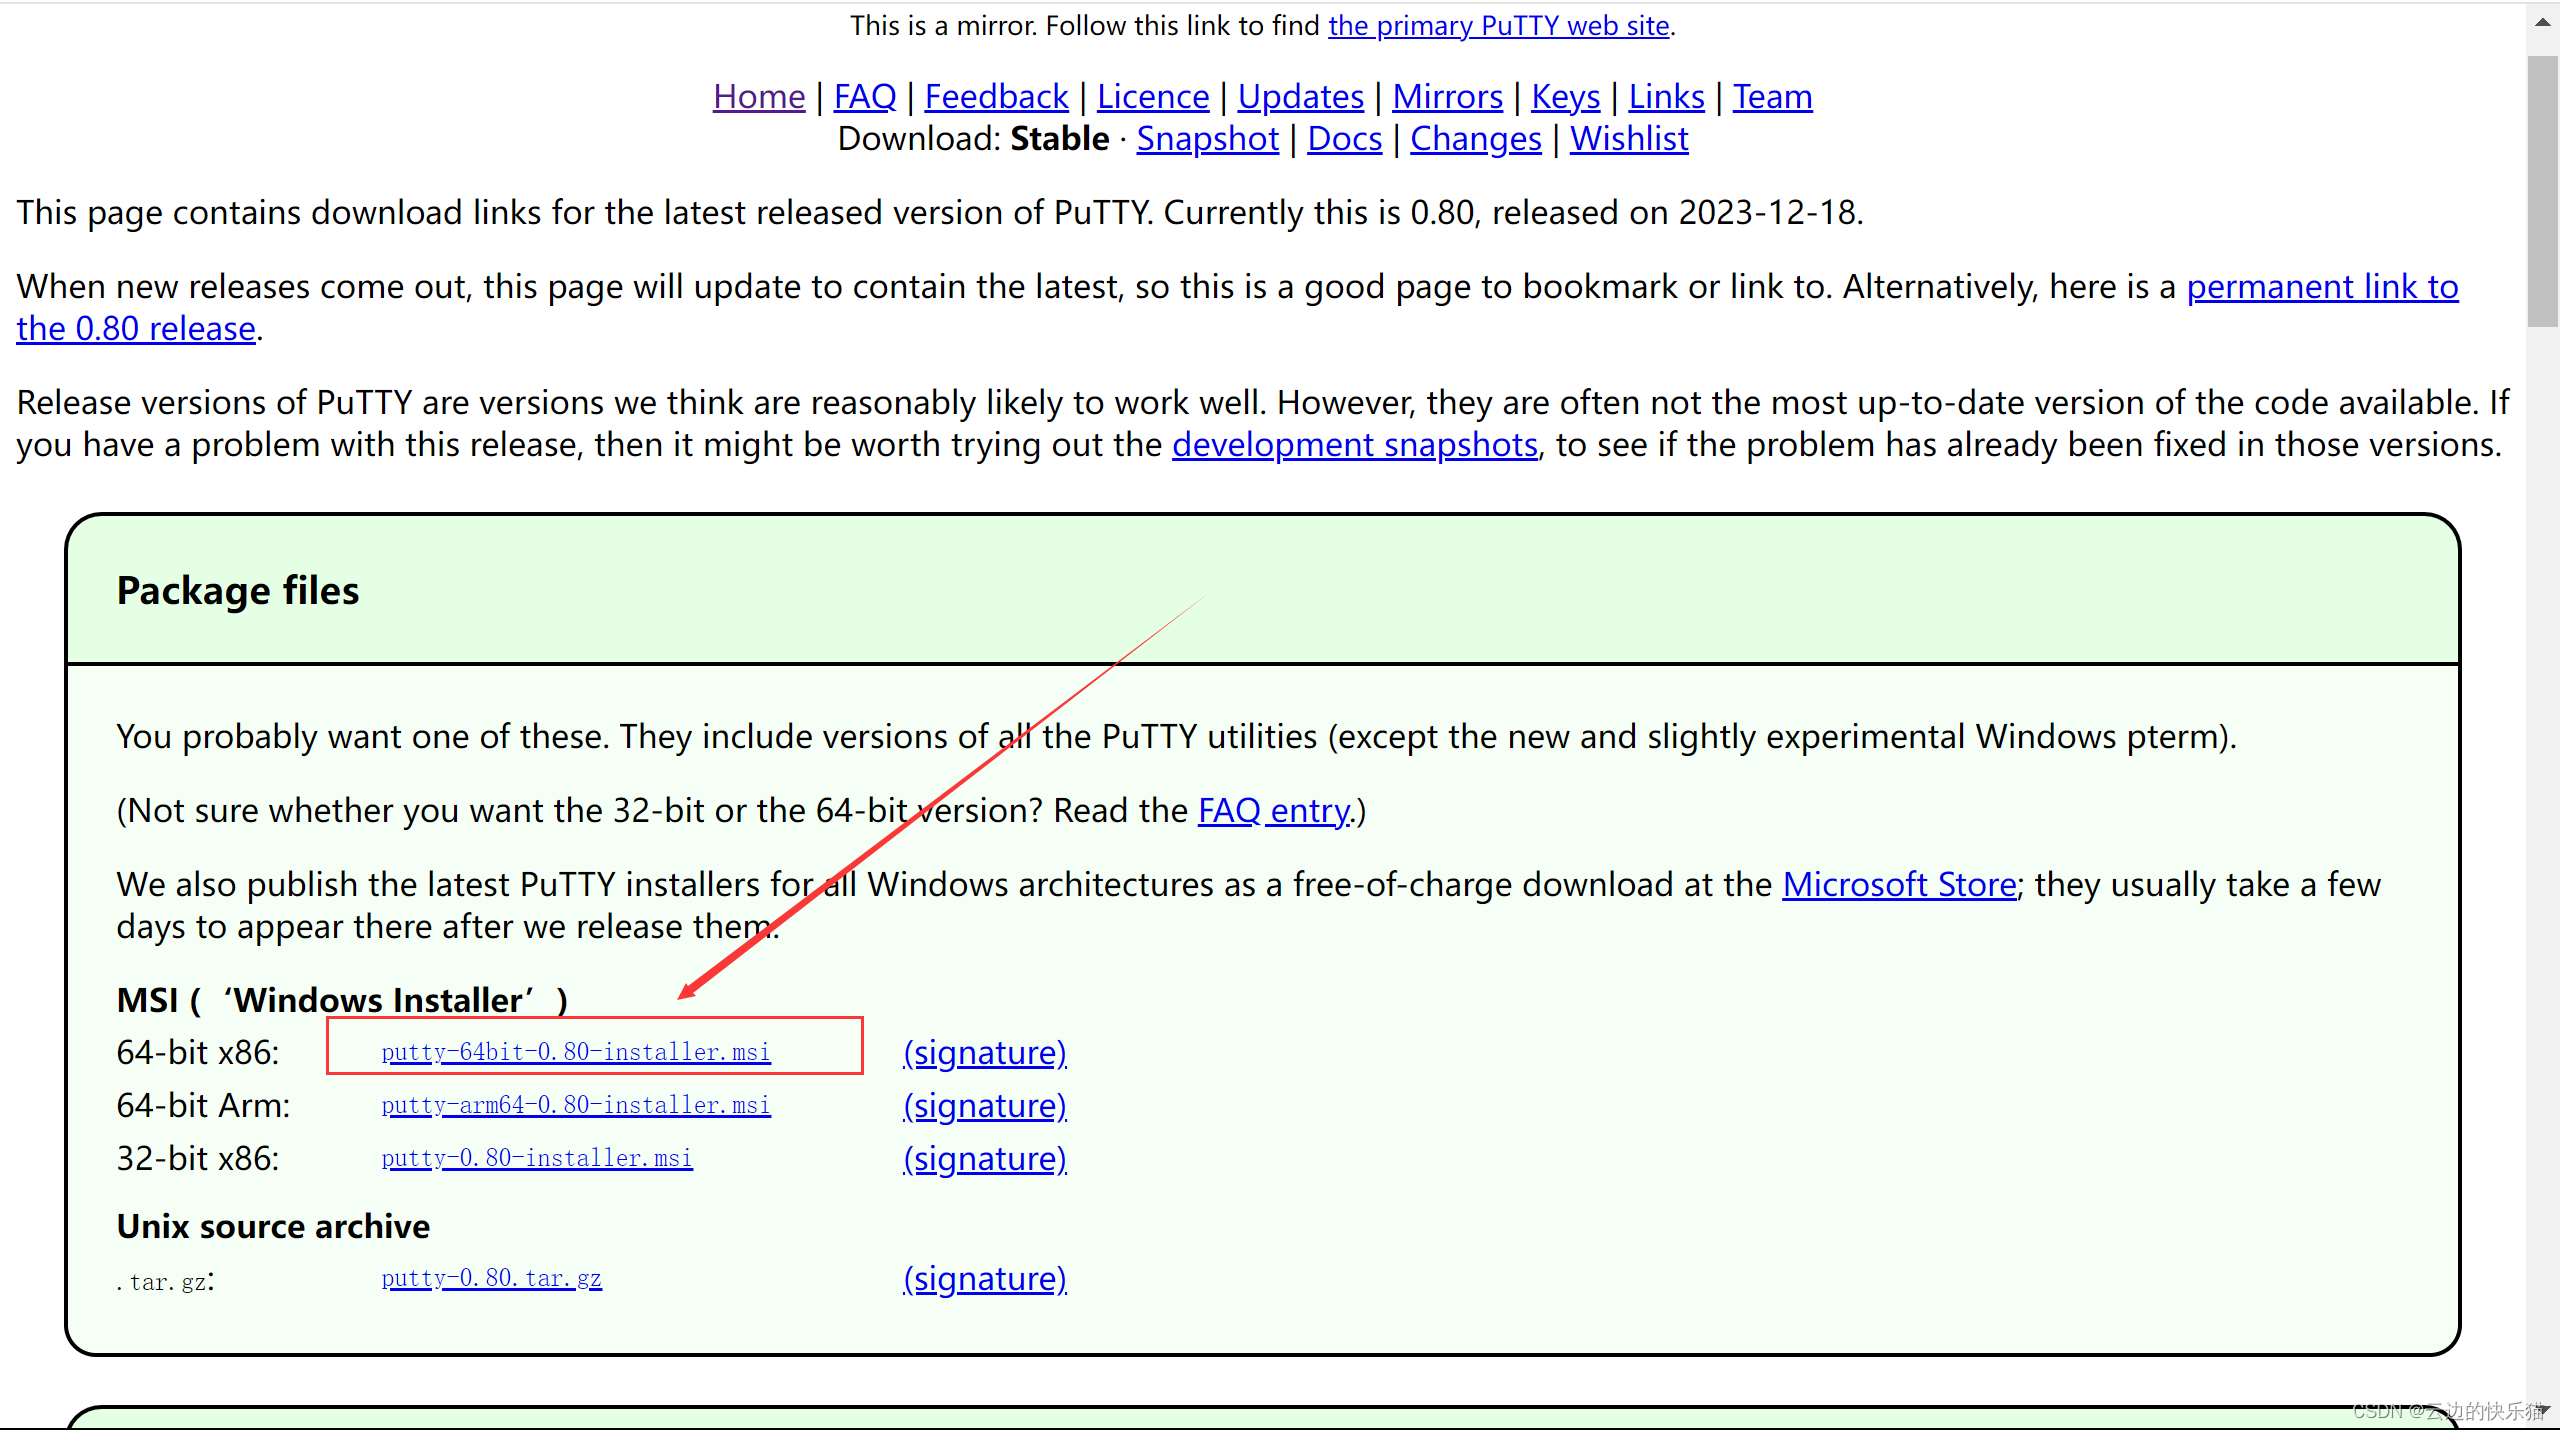Open the Wishlist page
Screen dimensions: 2560x1430
coord(1629,139)
